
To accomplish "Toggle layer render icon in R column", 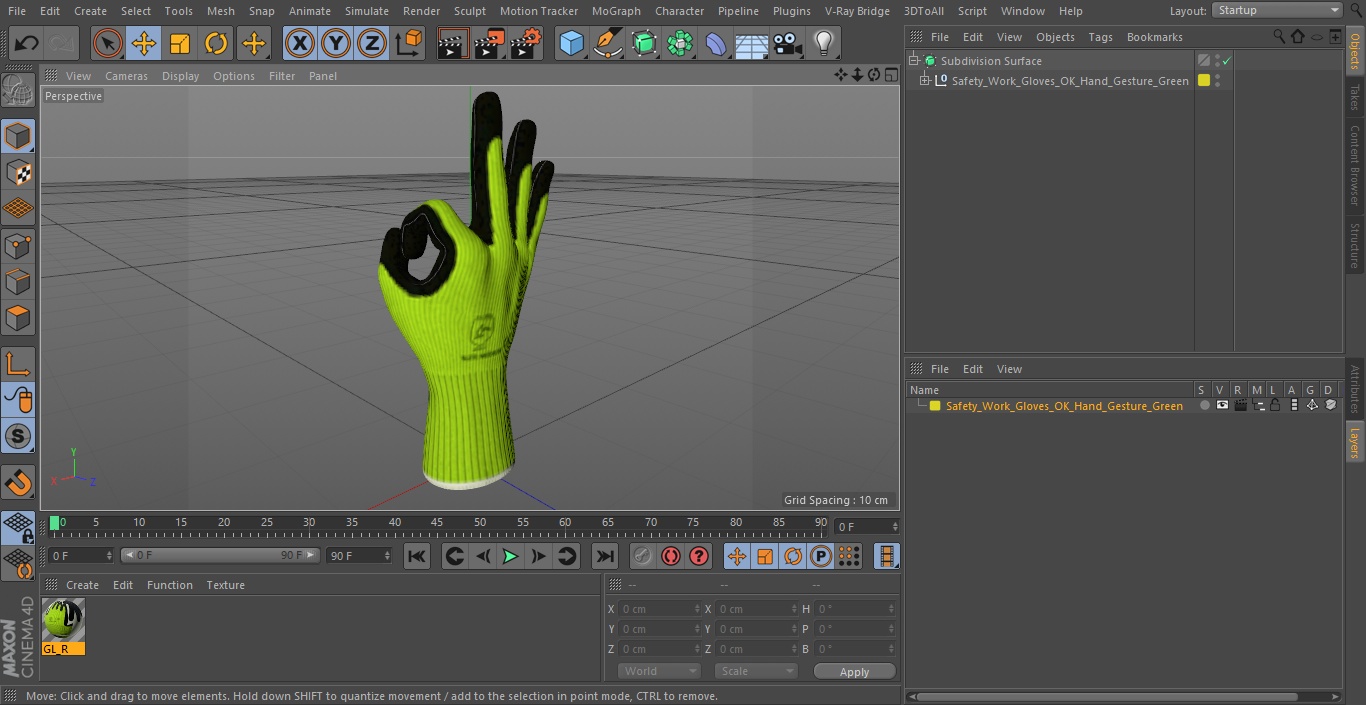I will tap(1240, 405).
